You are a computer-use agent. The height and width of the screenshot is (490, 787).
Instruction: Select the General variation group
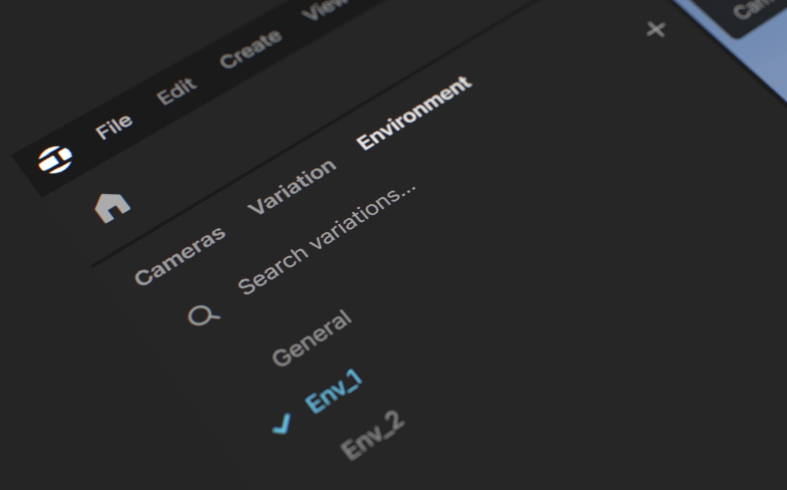tap(311, 338)
